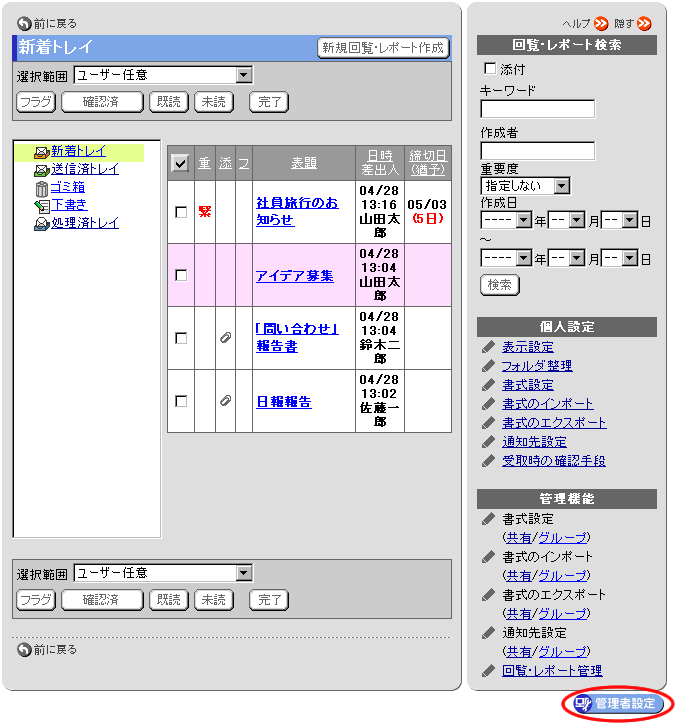Viewport: 676px width, 723px height.
Task: Enable the 添付 search checkbox
Action: pos(490,68)
